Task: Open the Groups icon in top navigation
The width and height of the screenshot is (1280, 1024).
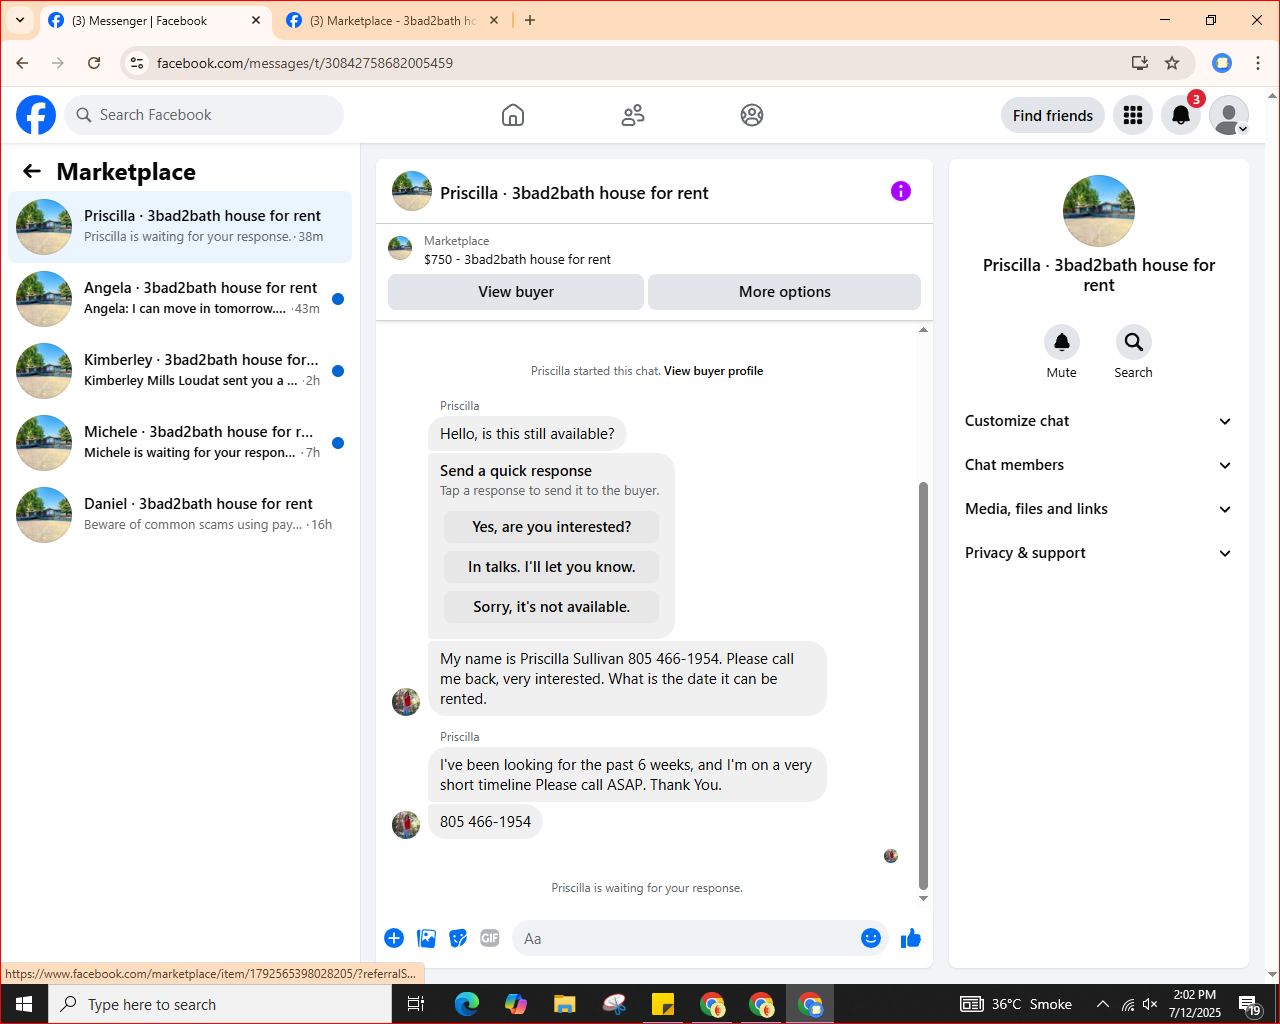Action: click(x=752, y=115)
